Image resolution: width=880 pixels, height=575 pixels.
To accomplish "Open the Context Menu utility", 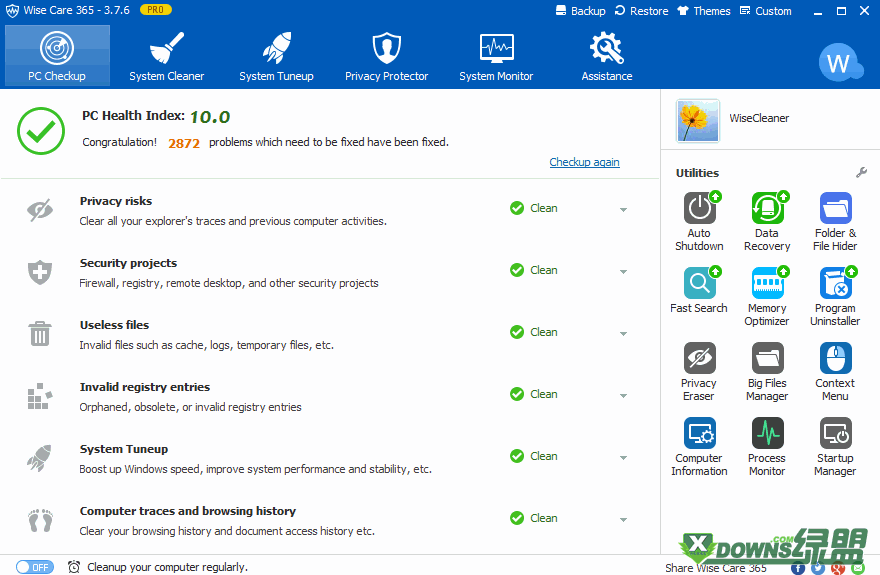I will [835, 371].
